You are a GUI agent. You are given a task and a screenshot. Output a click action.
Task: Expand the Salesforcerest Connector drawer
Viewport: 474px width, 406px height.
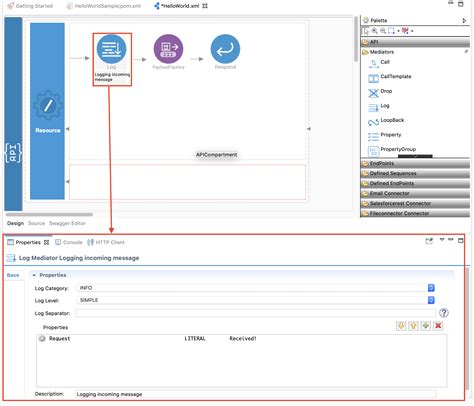(415, 203)
